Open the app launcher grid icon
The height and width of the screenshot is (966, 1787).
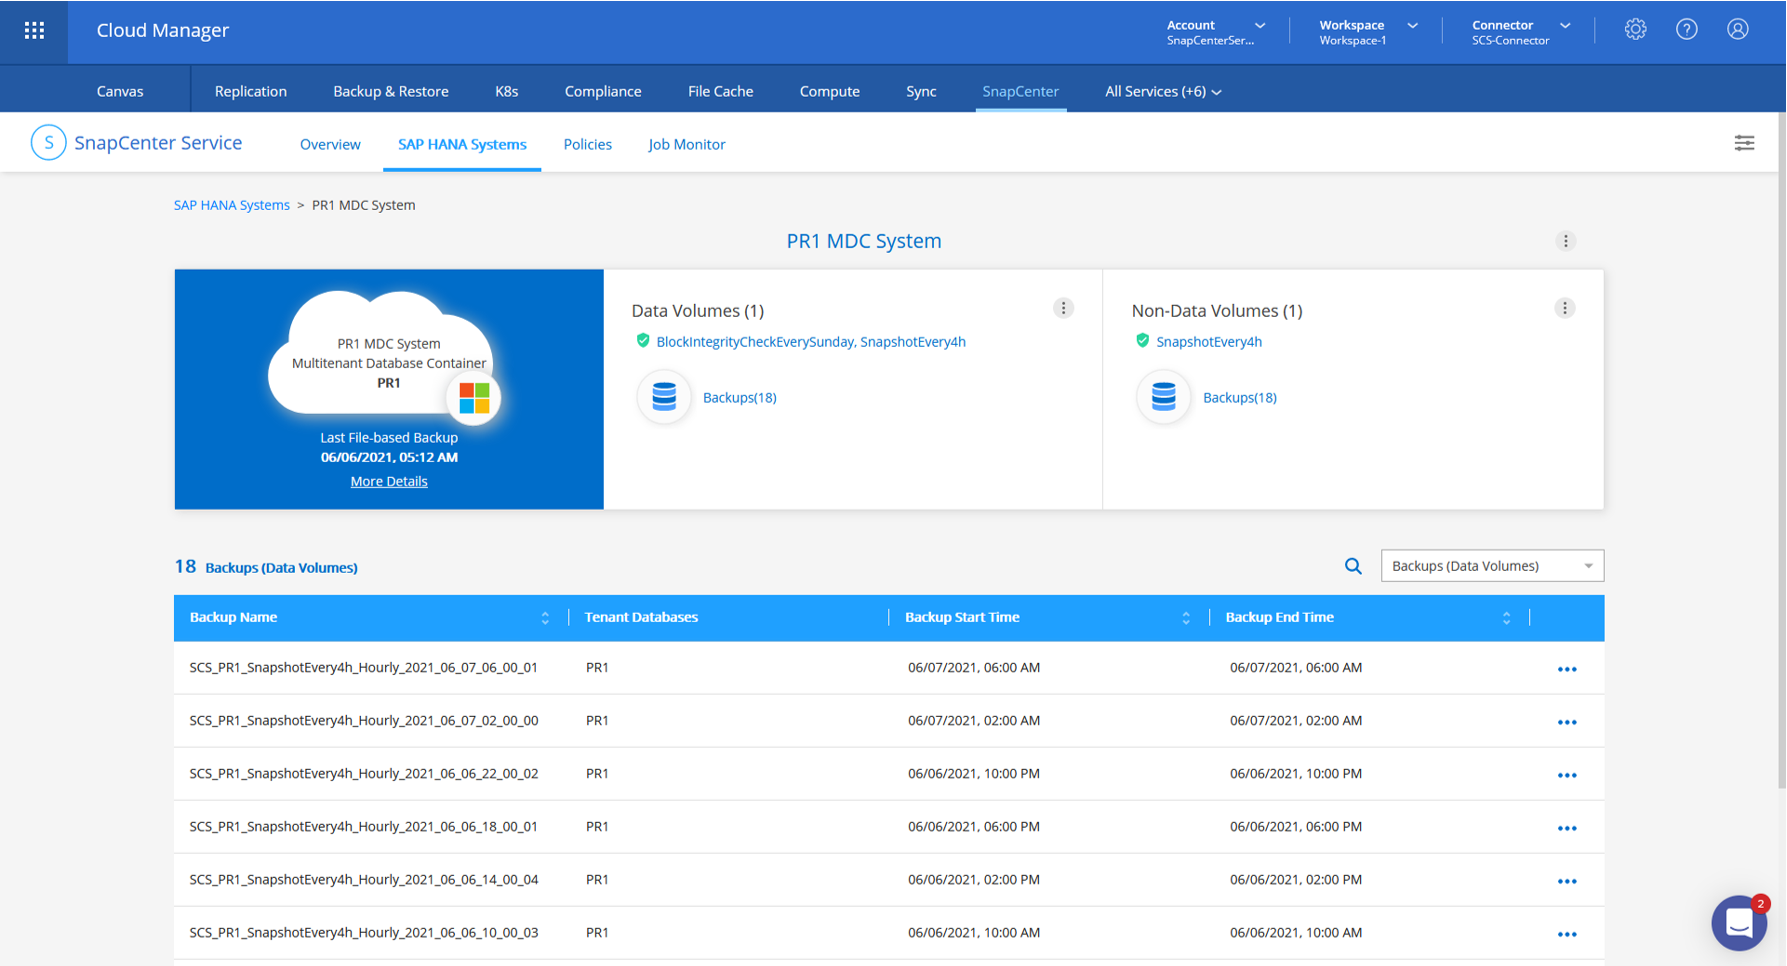(34, 30)
